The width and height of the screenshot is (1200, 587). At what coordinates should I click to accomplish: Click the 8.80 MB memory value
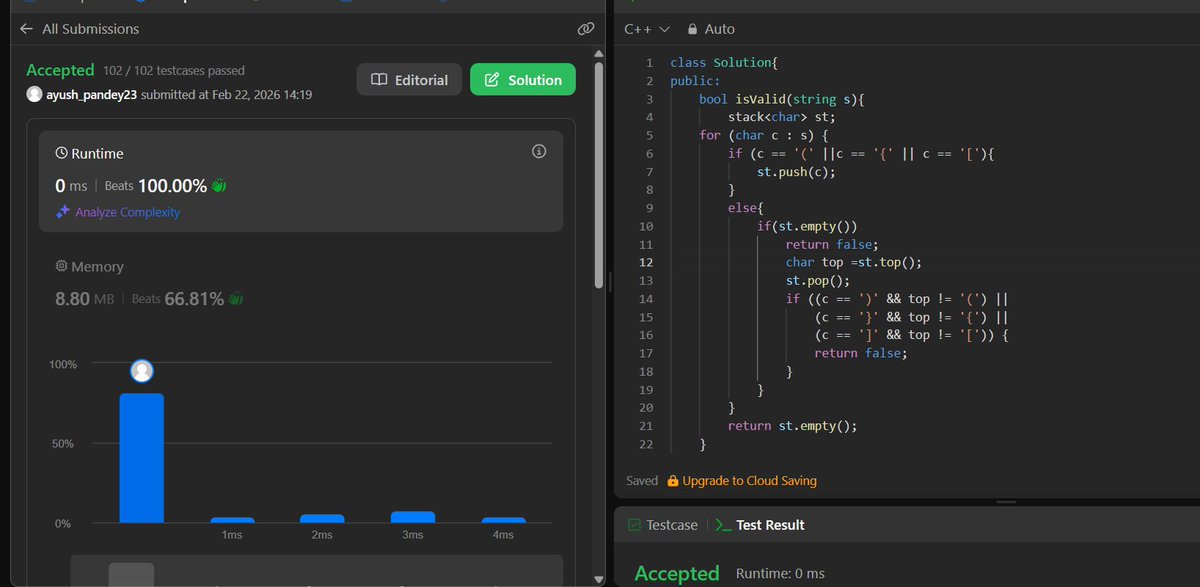point(87,298)
